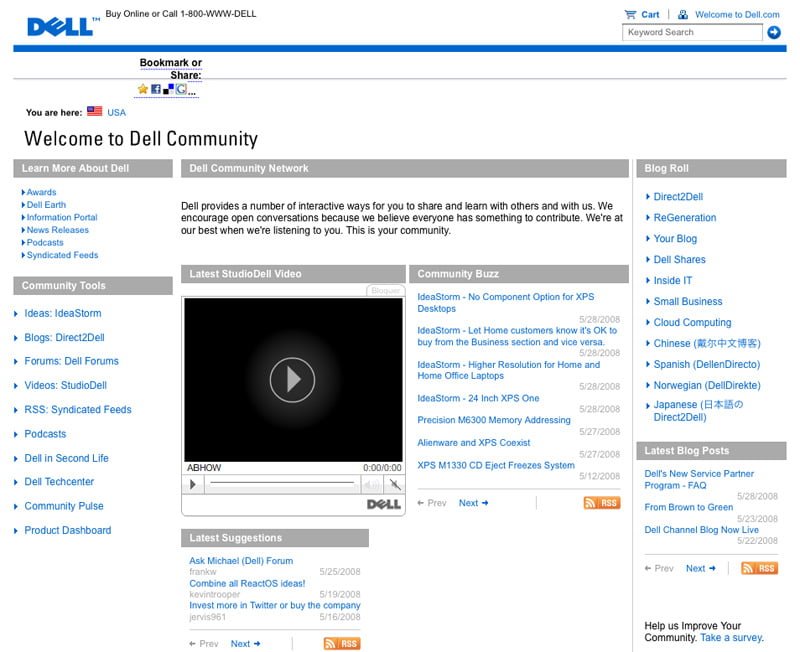Click the Dell logo in header

(63, 27)
